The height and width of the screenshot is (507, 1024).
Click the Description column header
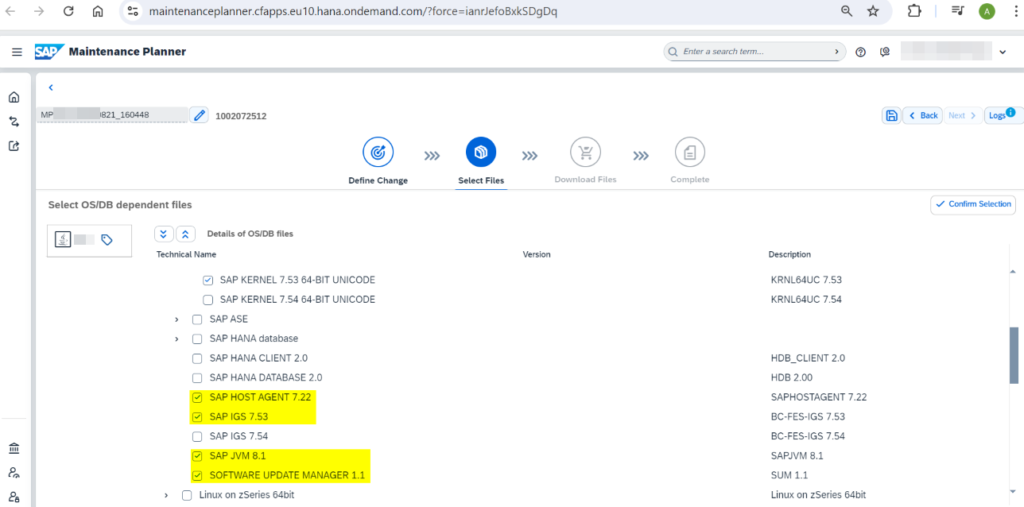click(x=790, y=254)
